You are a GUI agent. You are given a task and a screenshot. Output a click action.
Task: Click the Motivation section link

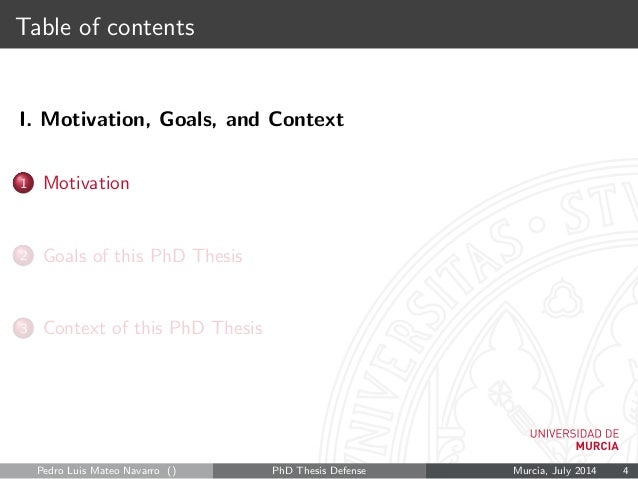pyautogui.click(x=86, y=183)
